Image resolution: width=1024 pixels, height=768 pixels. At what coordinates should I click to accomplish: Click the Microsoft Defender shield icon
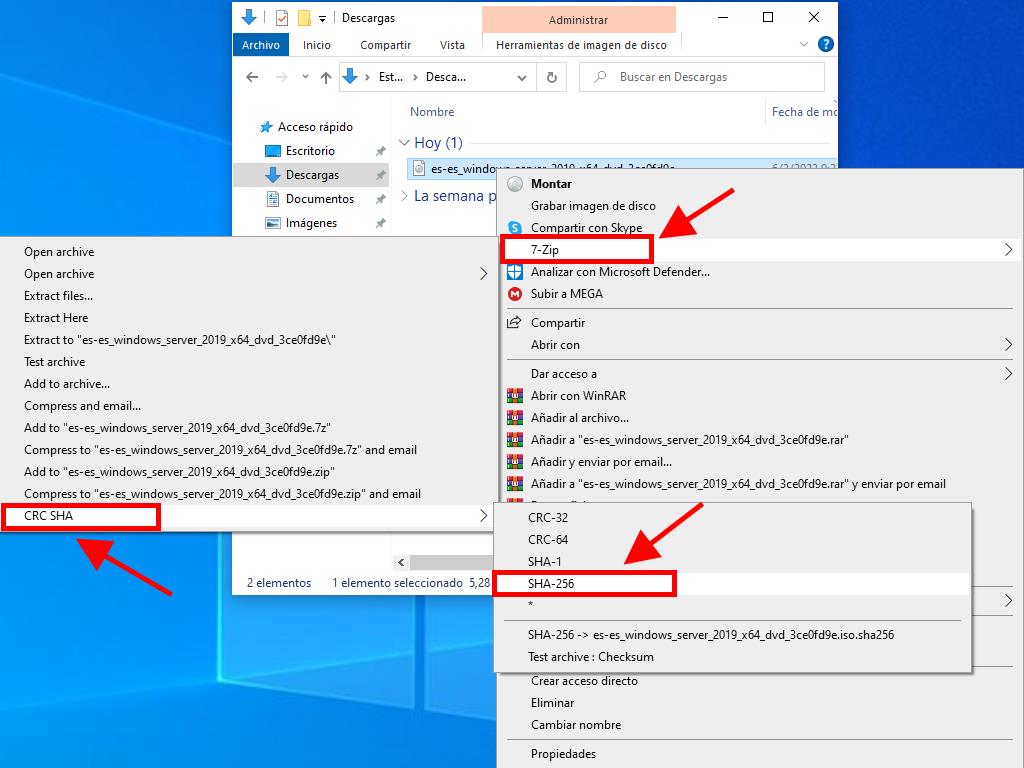tap(515, 272)
